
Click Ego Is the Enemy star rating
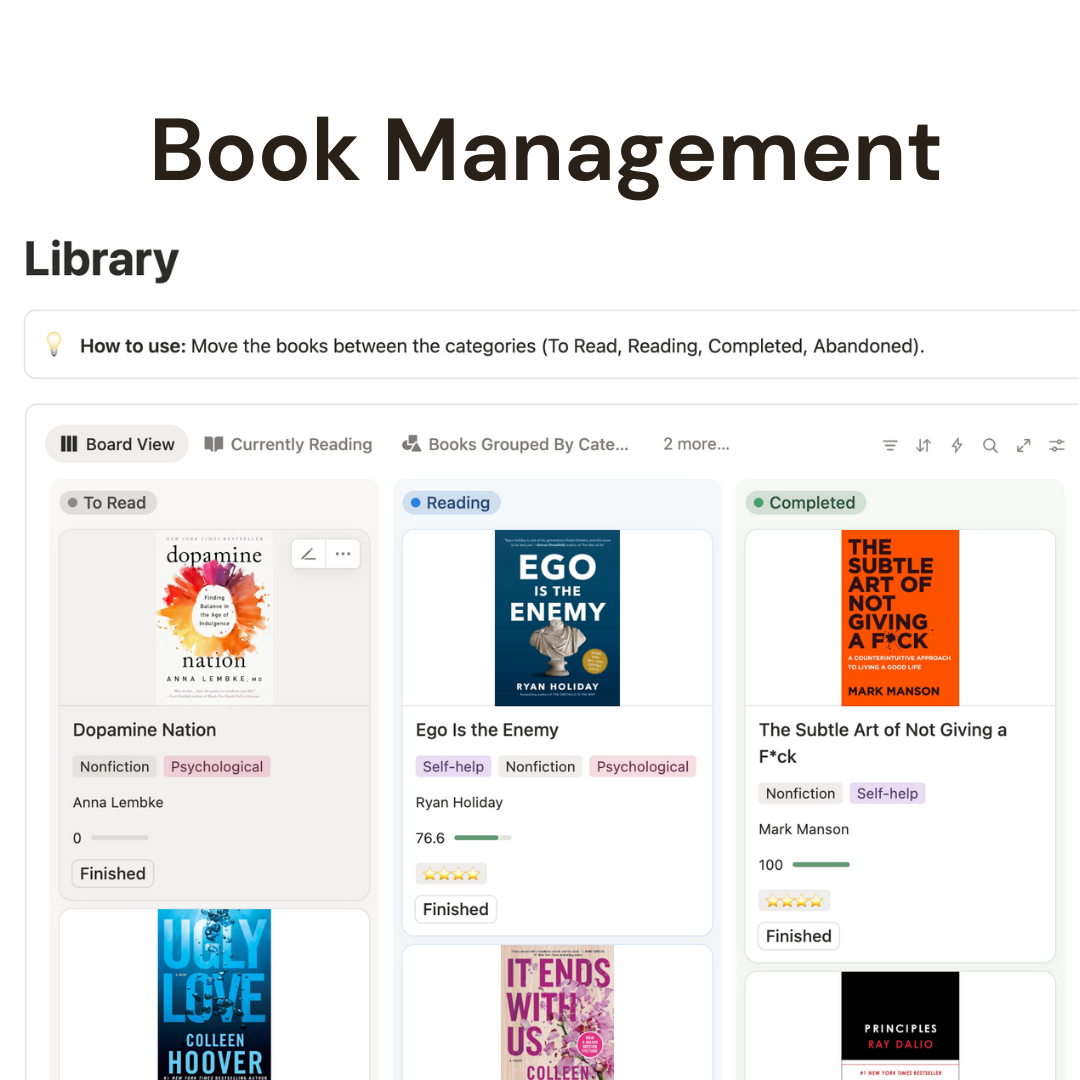[451, 874]
